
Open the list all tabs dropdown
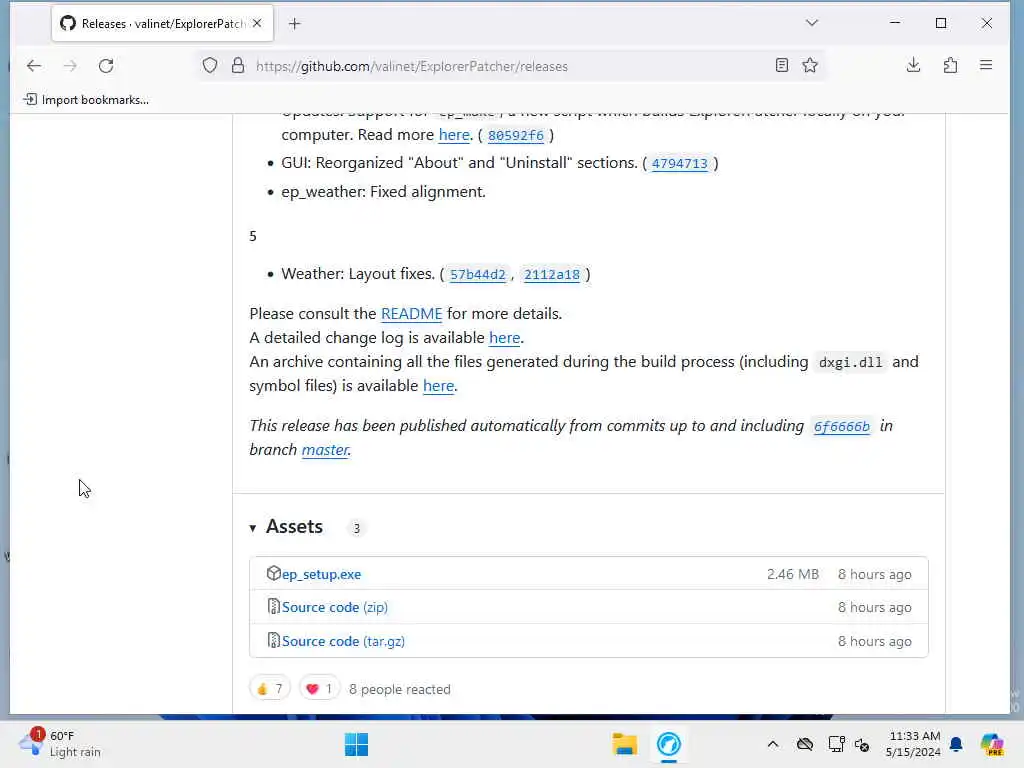coord(812,23)
